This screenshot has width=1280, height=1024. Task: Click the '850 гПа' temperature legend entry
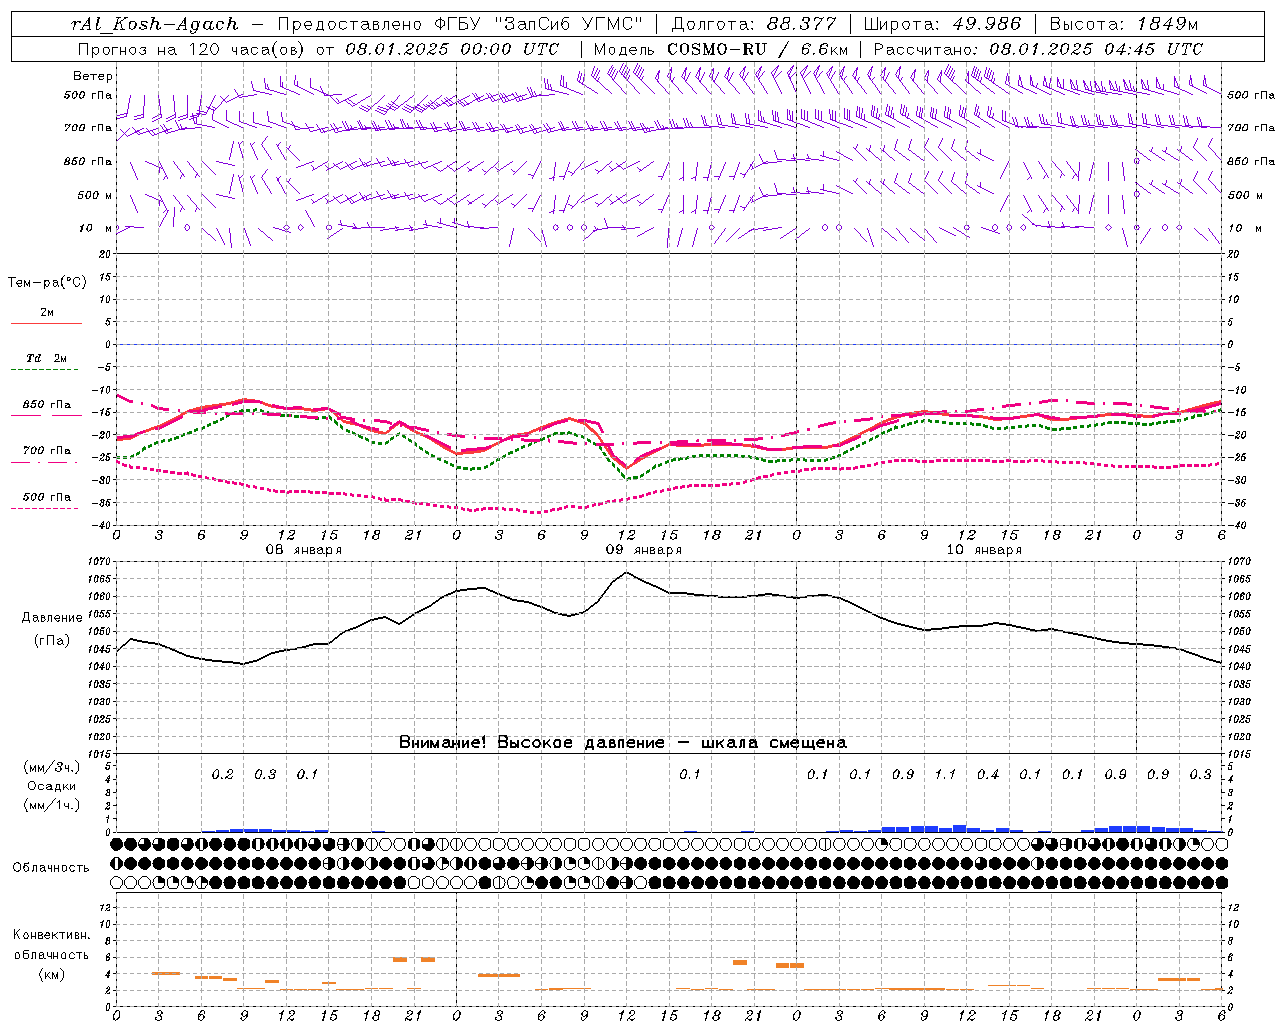pos(47,405)
